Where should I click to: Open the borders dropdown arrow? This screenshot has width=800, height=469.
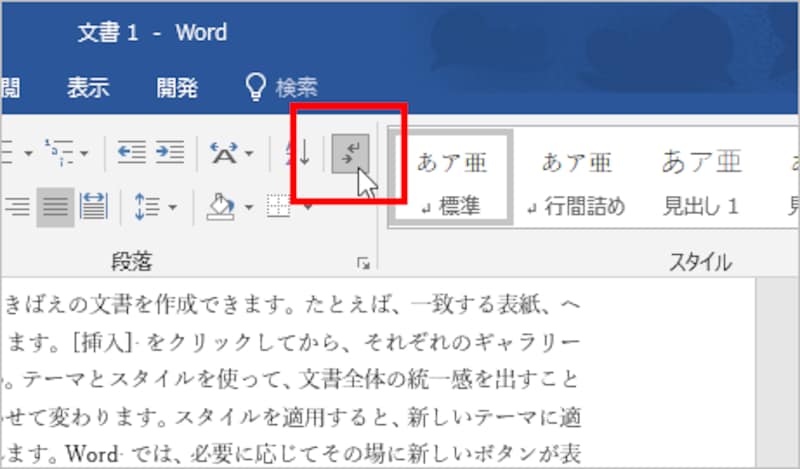pos(308,207)
